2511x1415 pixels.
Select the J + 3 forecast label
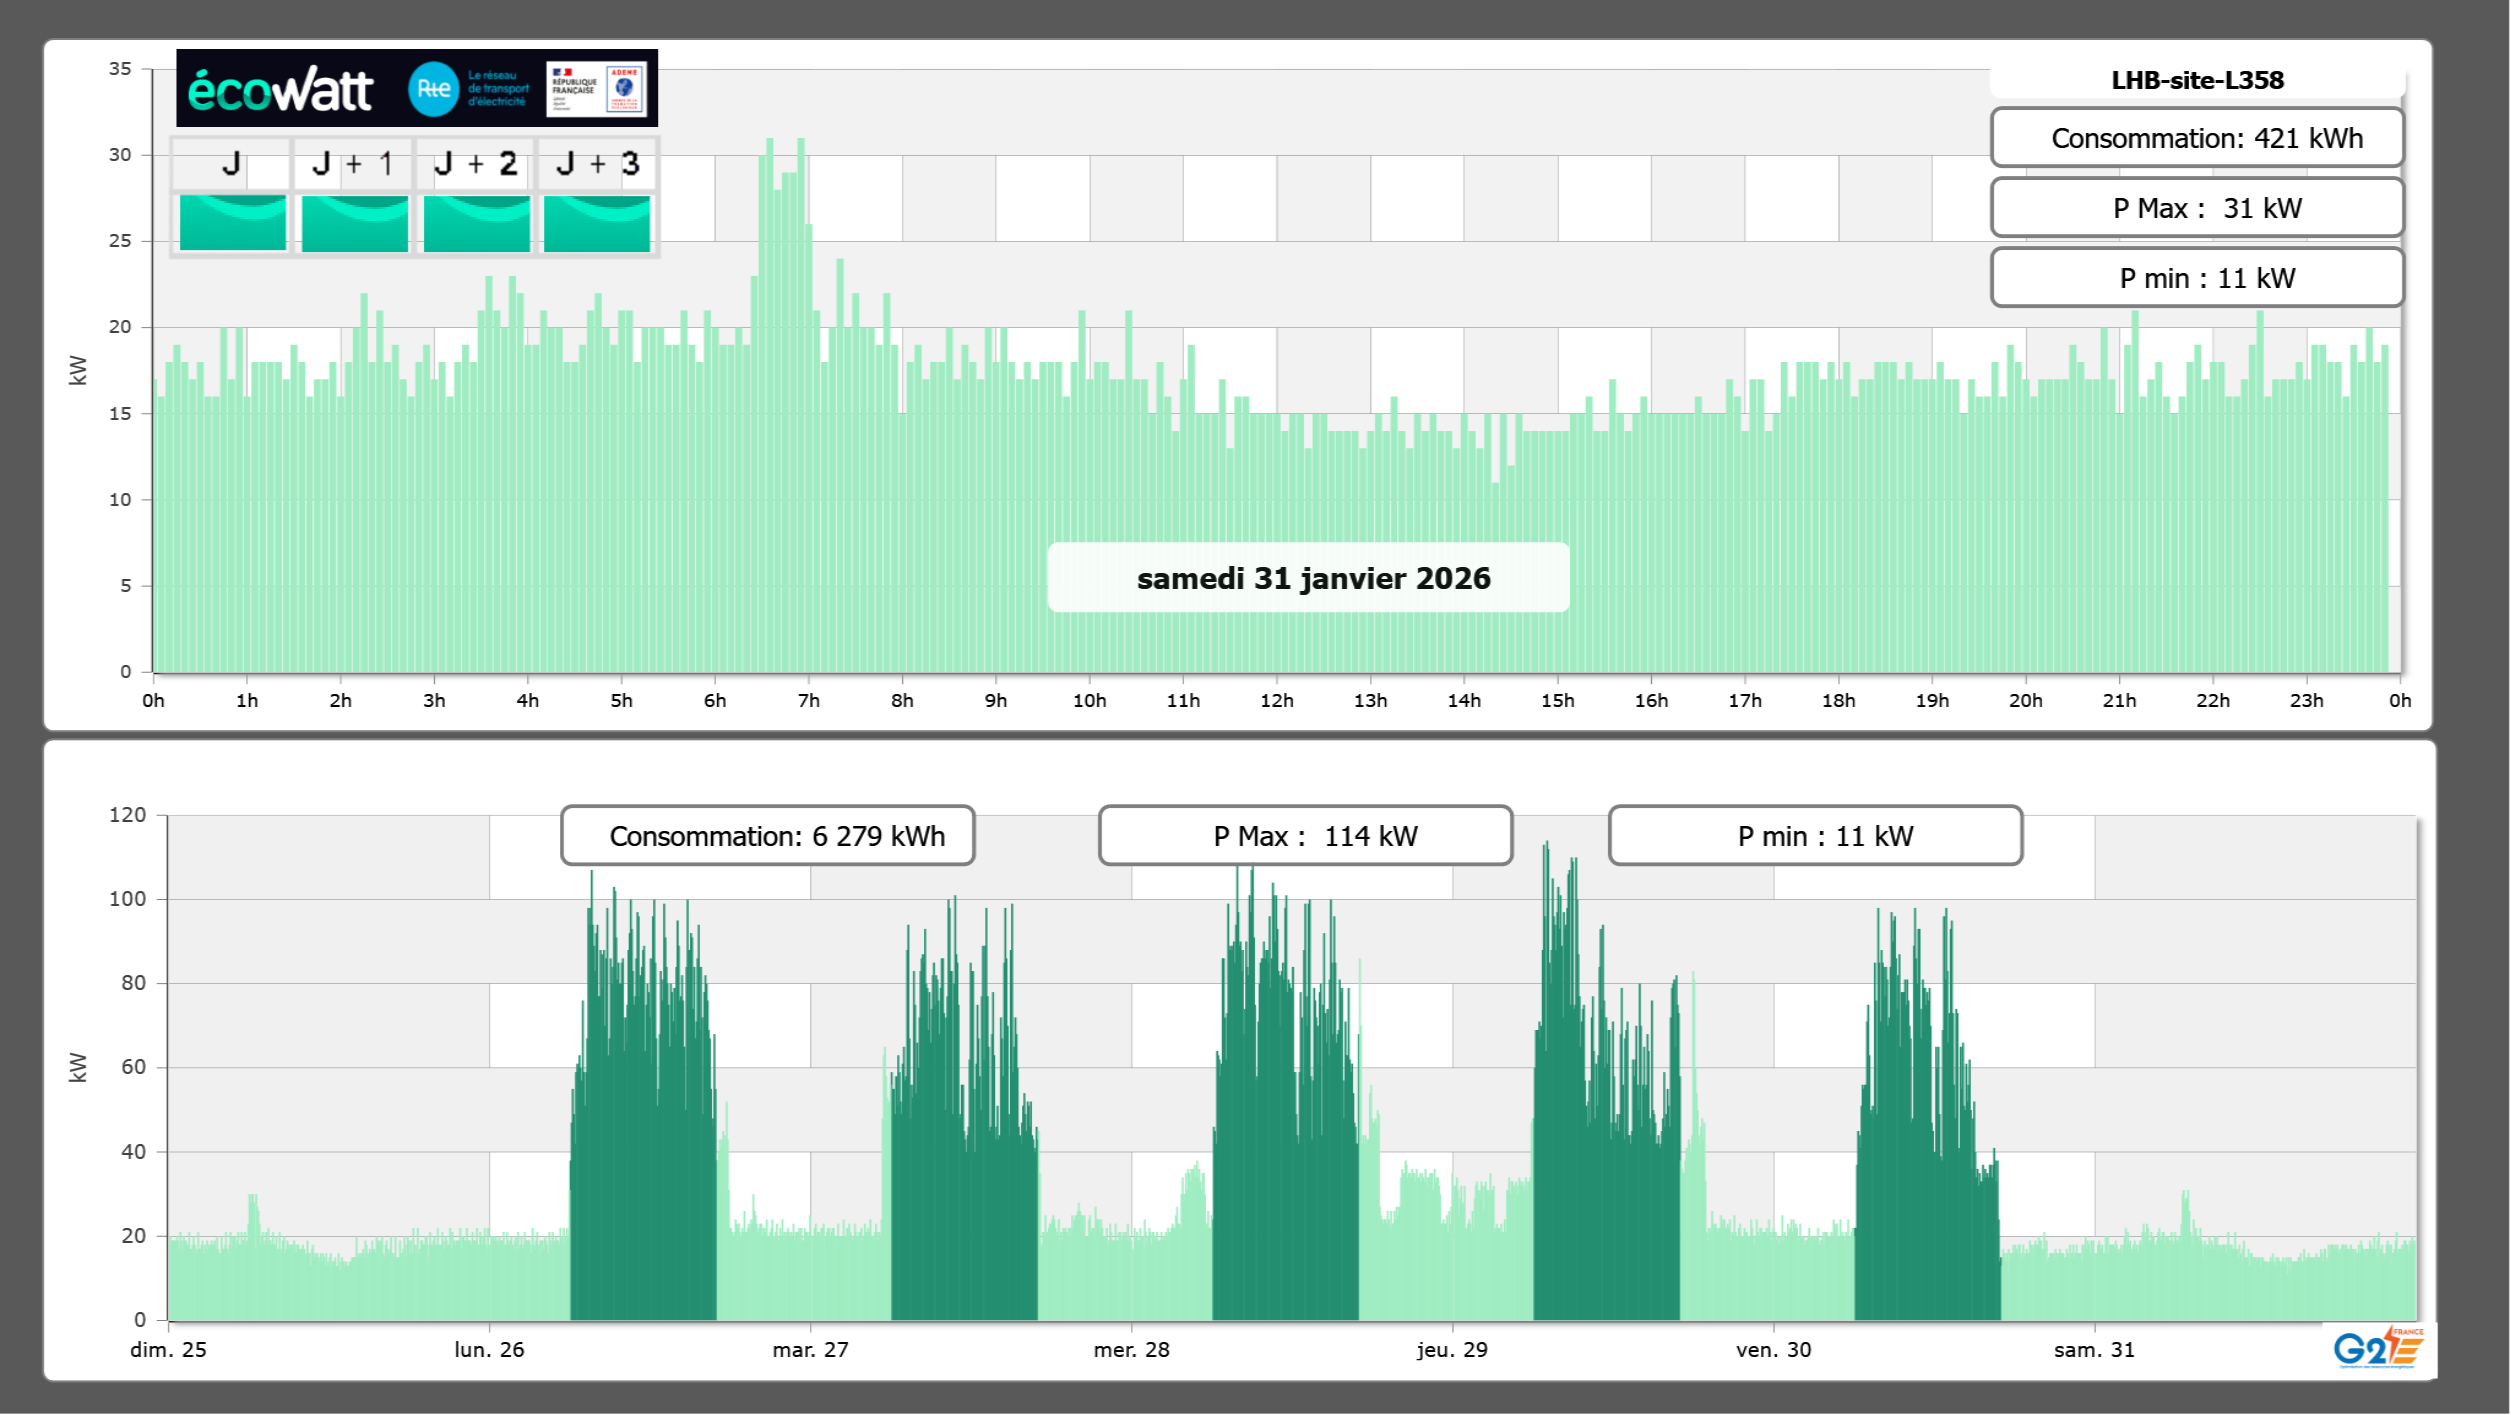(597, 164)
